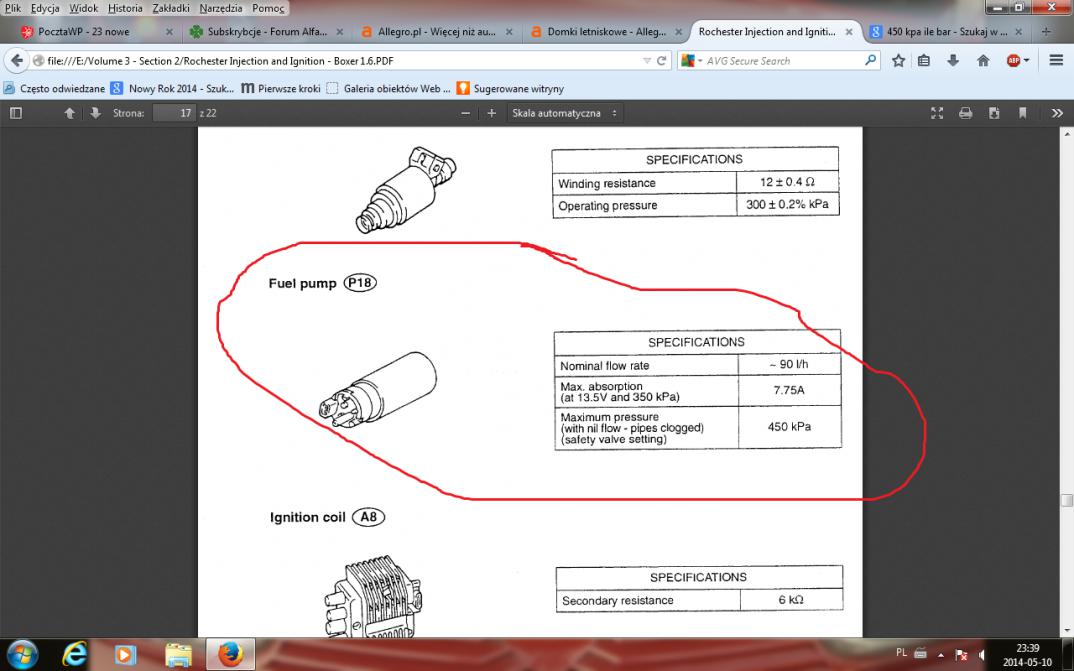This screenshot has height=671, width=1074.
Task: Open Windows Media Player from taskbar
Action: (x=125, y=655)
